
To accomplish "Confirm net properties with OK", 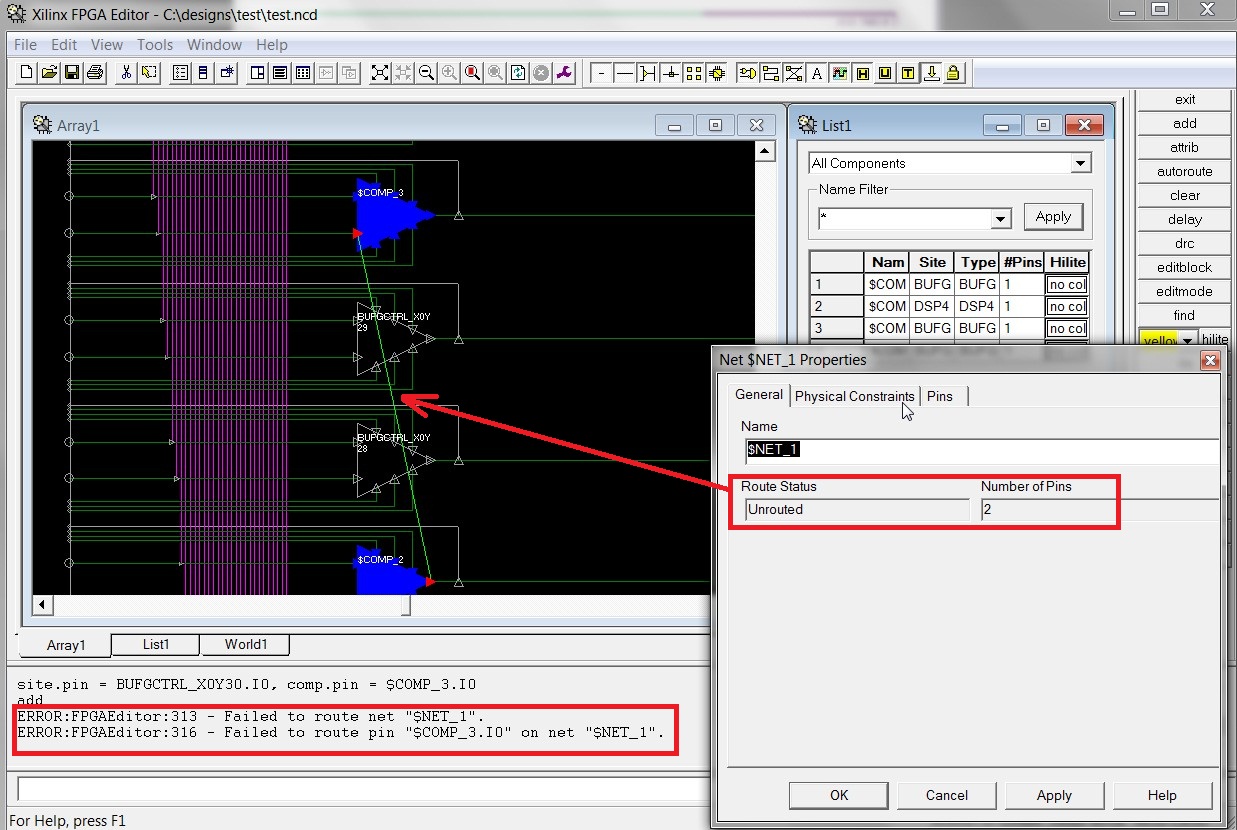I will [838, 795].
